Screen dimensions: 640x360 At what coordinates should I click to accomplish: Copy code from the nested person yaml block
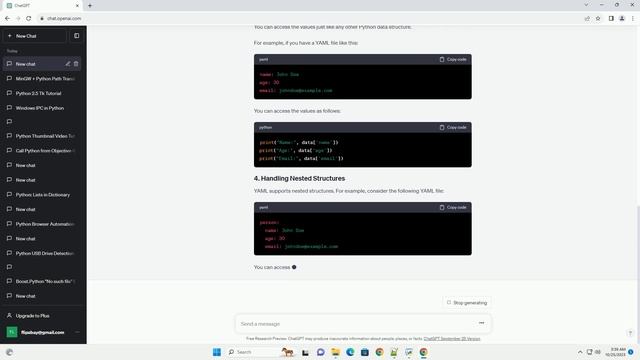(x=453, y=207)
